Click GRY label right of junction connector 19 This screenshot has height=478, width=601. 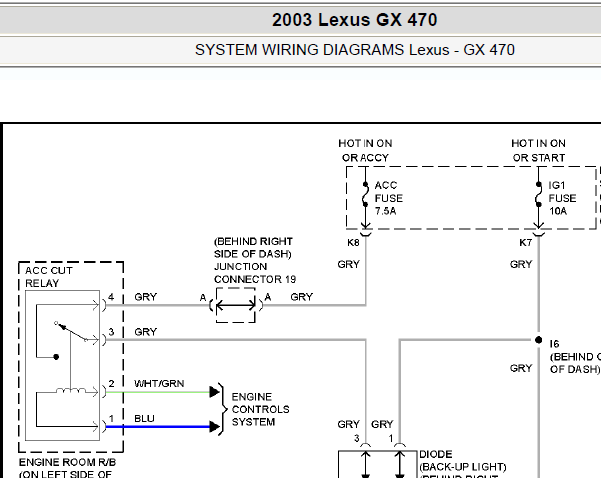(x=302, y=297)
